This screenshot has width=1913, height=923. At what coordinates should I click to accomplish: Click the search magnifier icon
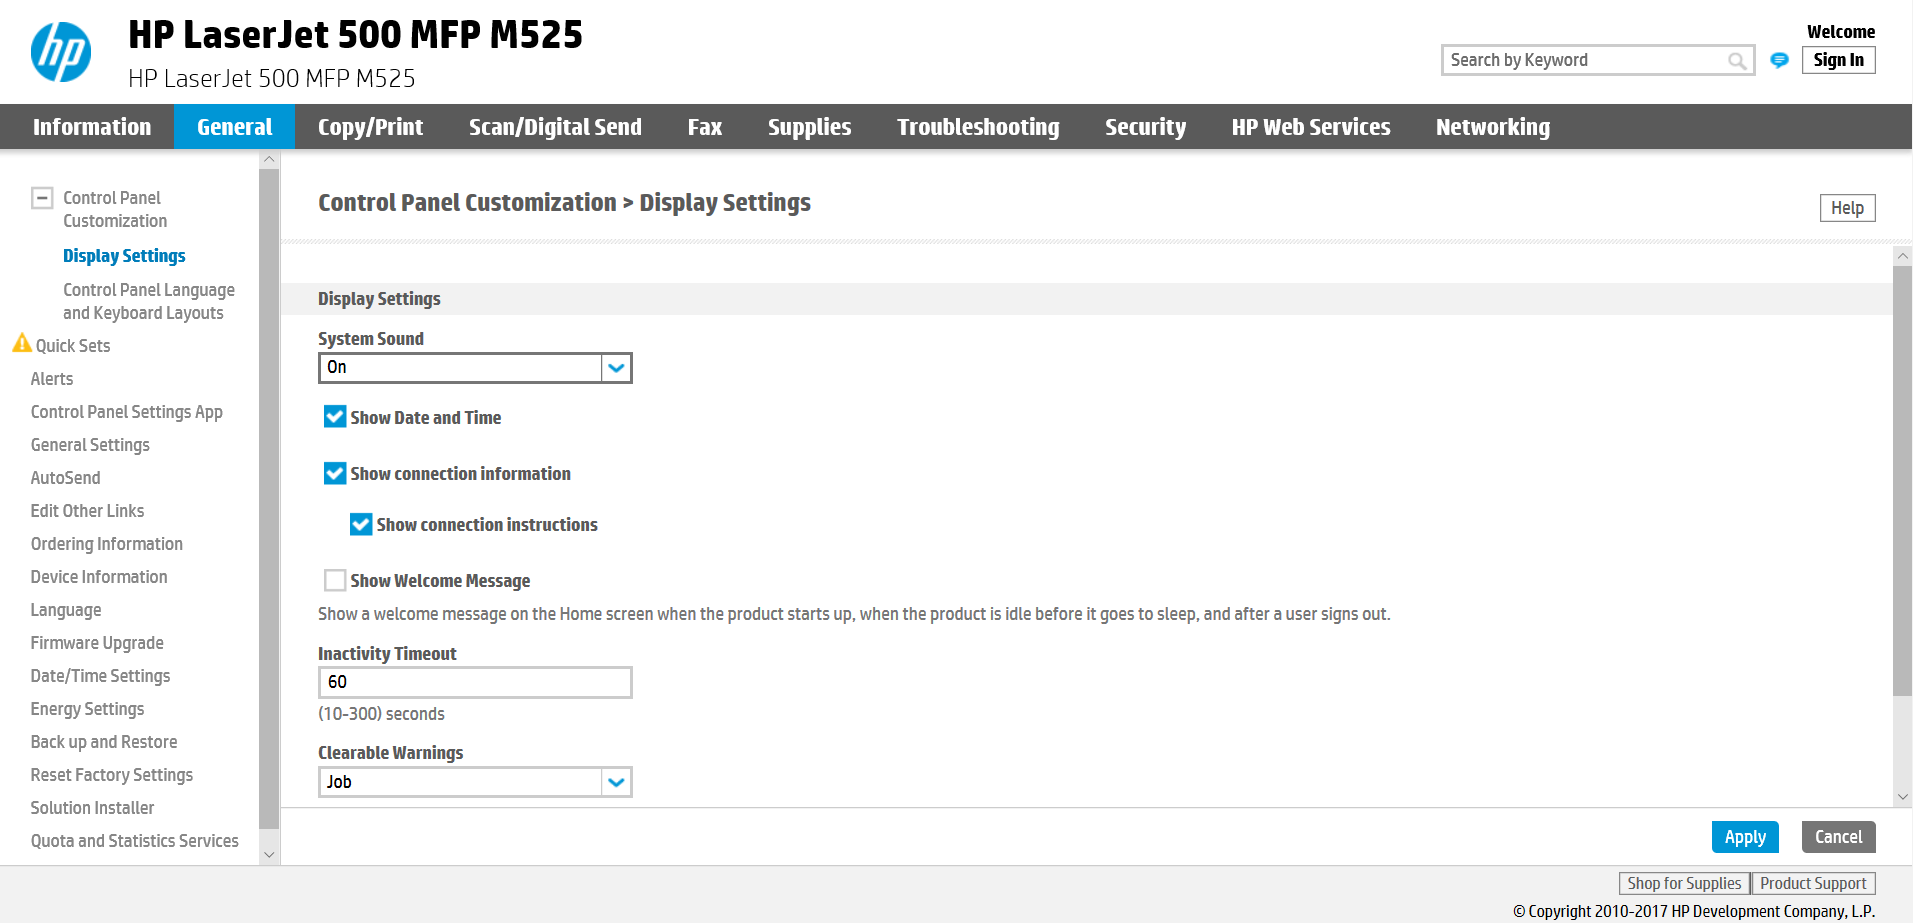tap(1737, 61)
